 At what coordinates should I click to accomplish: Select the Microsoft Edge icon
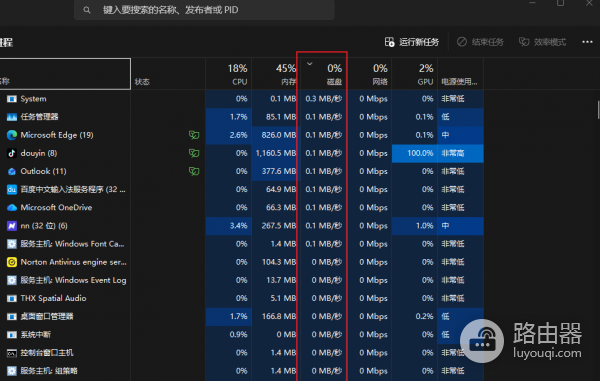(x=12, y=135)
